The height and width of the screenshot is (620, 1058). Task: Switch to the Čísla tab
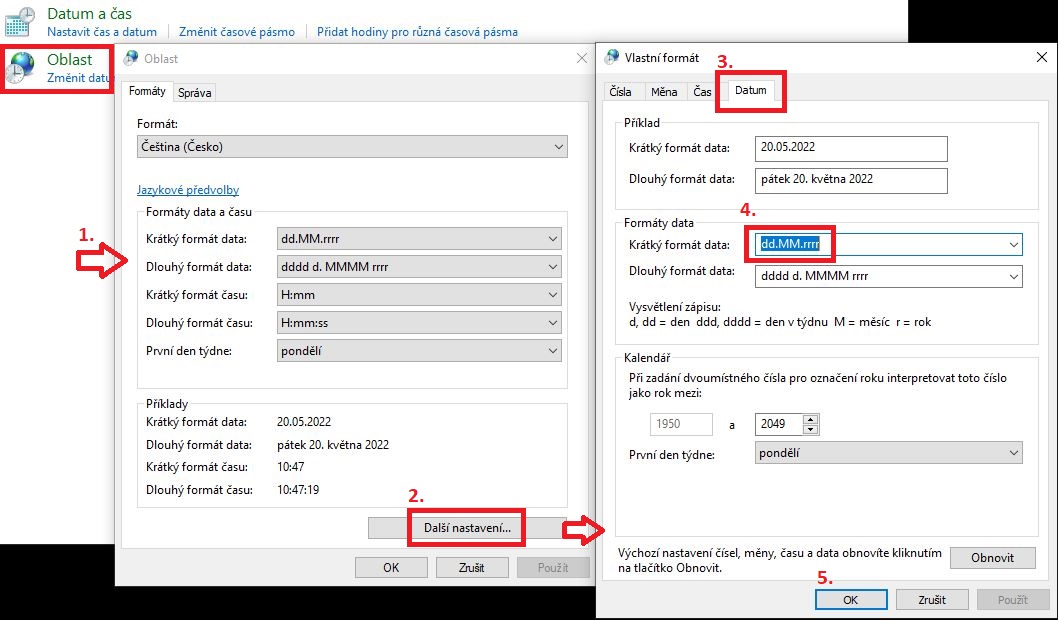(x=620, y=92)
